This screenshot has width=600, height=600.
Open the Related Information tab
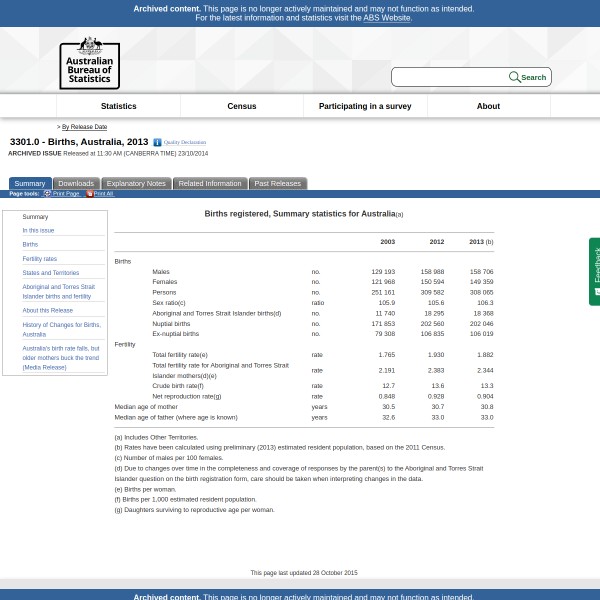tap(210, 184)
